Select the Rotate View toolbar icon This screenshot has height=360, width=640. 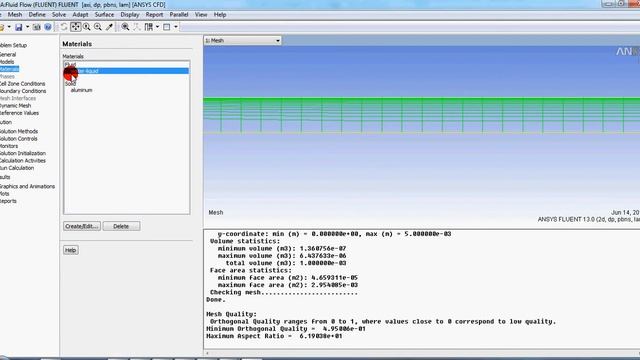tap(64, 27)
